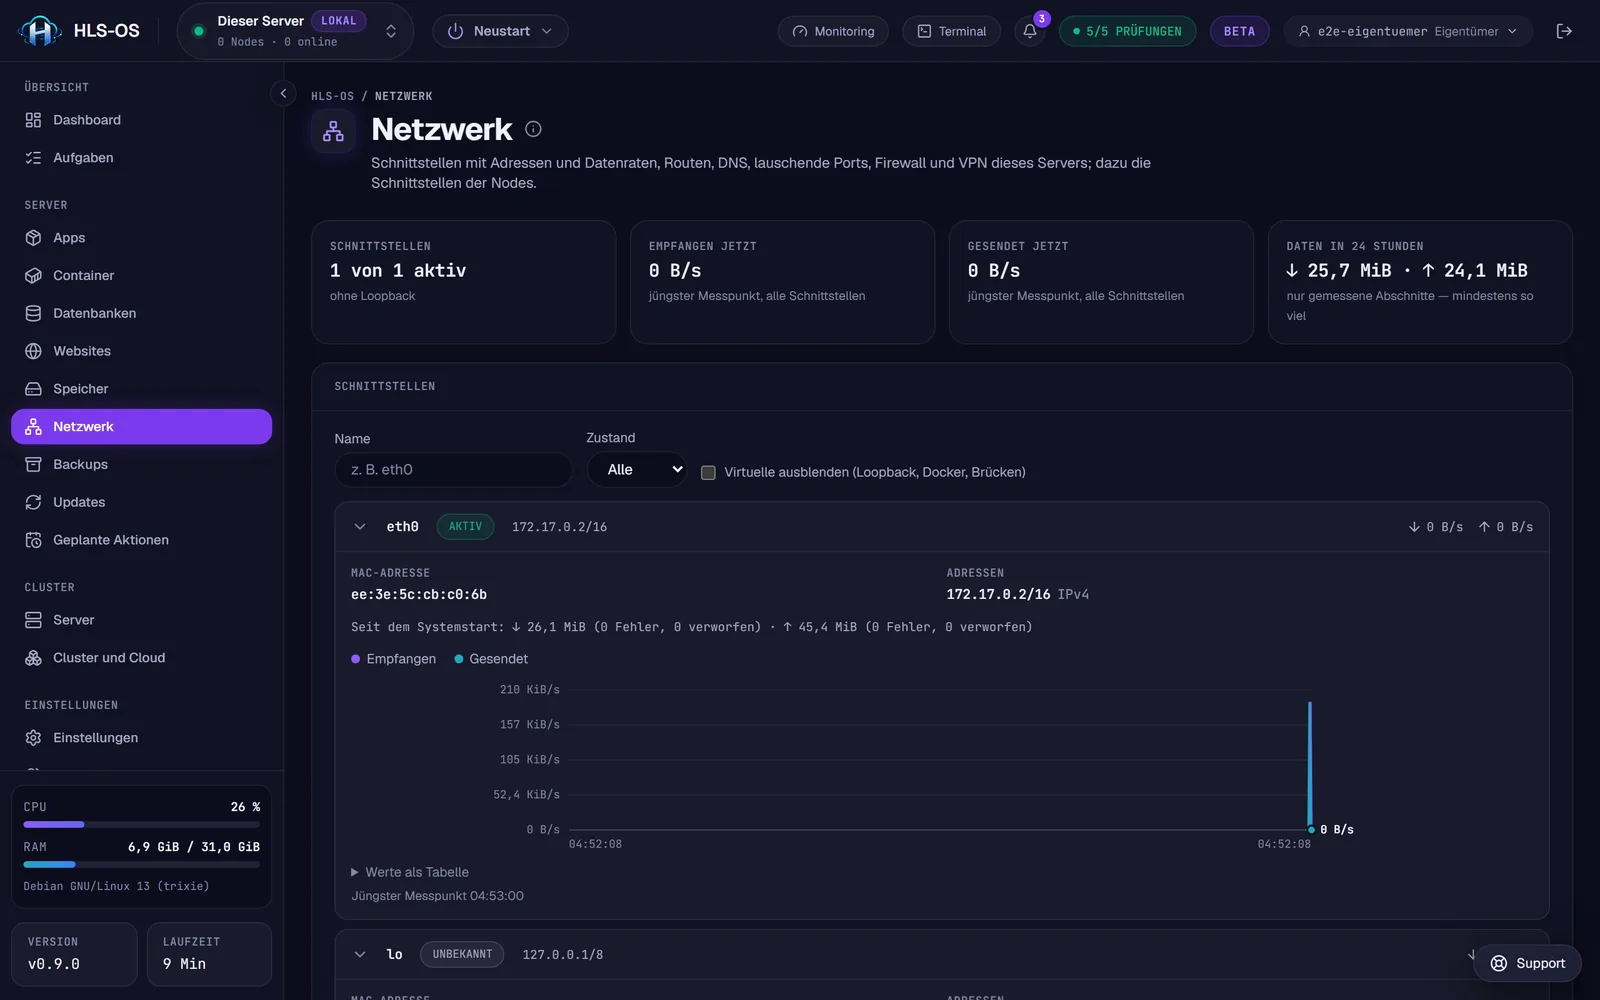Image resolution: width=1600 pixels, height=1000 pixels.
Task: Click the Speicher drive icon
Action: click(x=33, y=389)
